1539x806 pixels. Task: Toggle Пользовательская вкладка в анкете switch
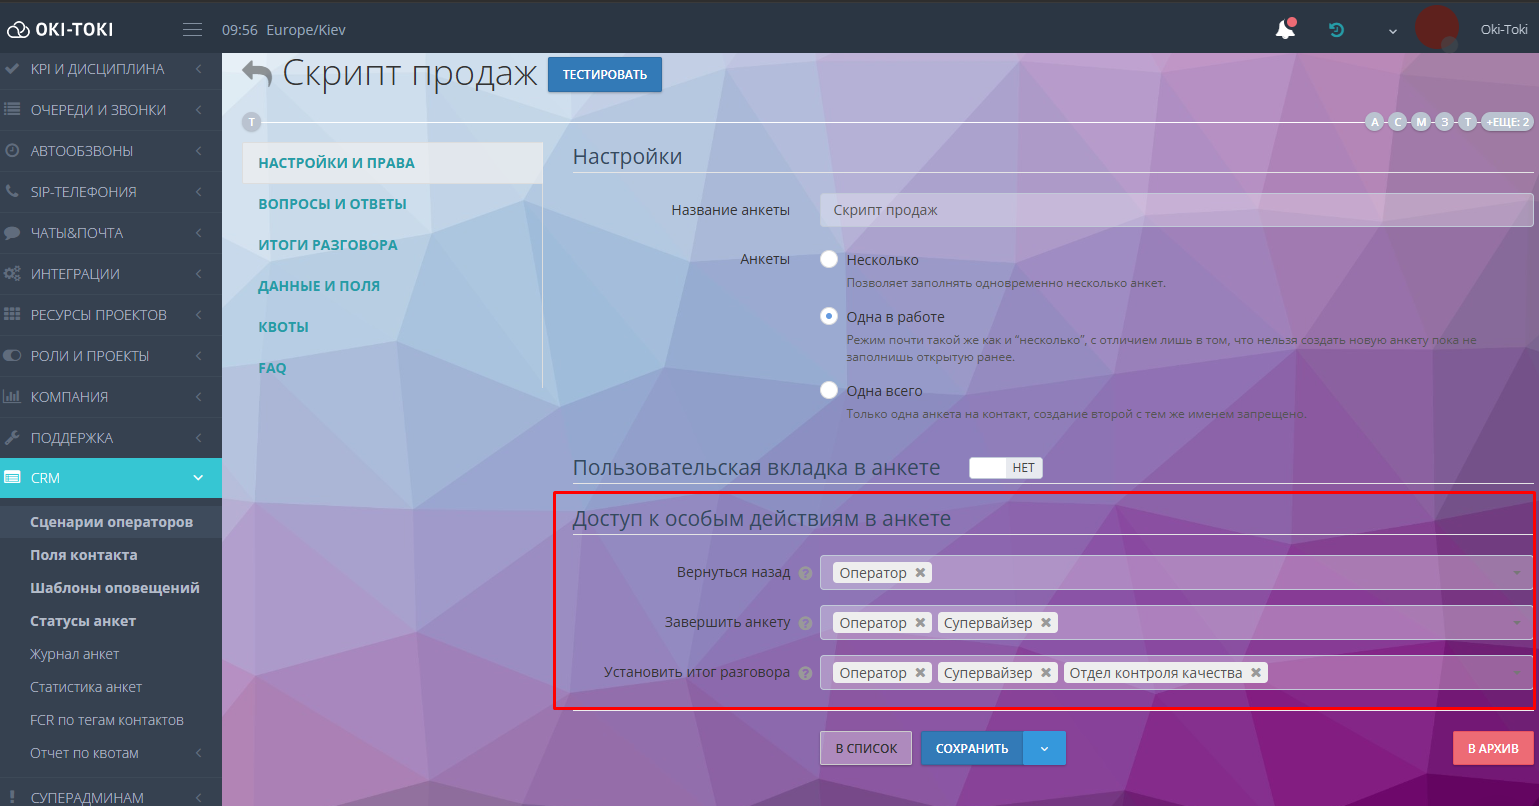click(1005, 468)
